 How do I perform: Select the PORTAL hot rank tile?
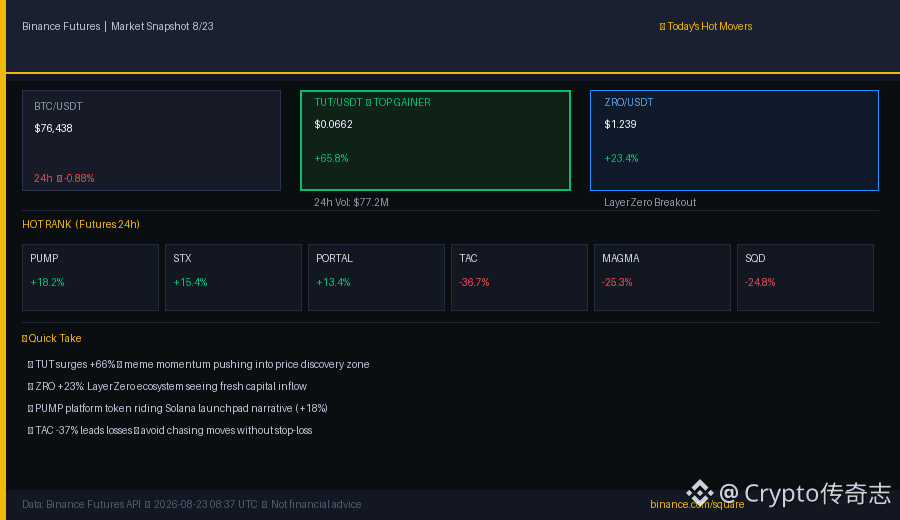click(x=376, y=278)
